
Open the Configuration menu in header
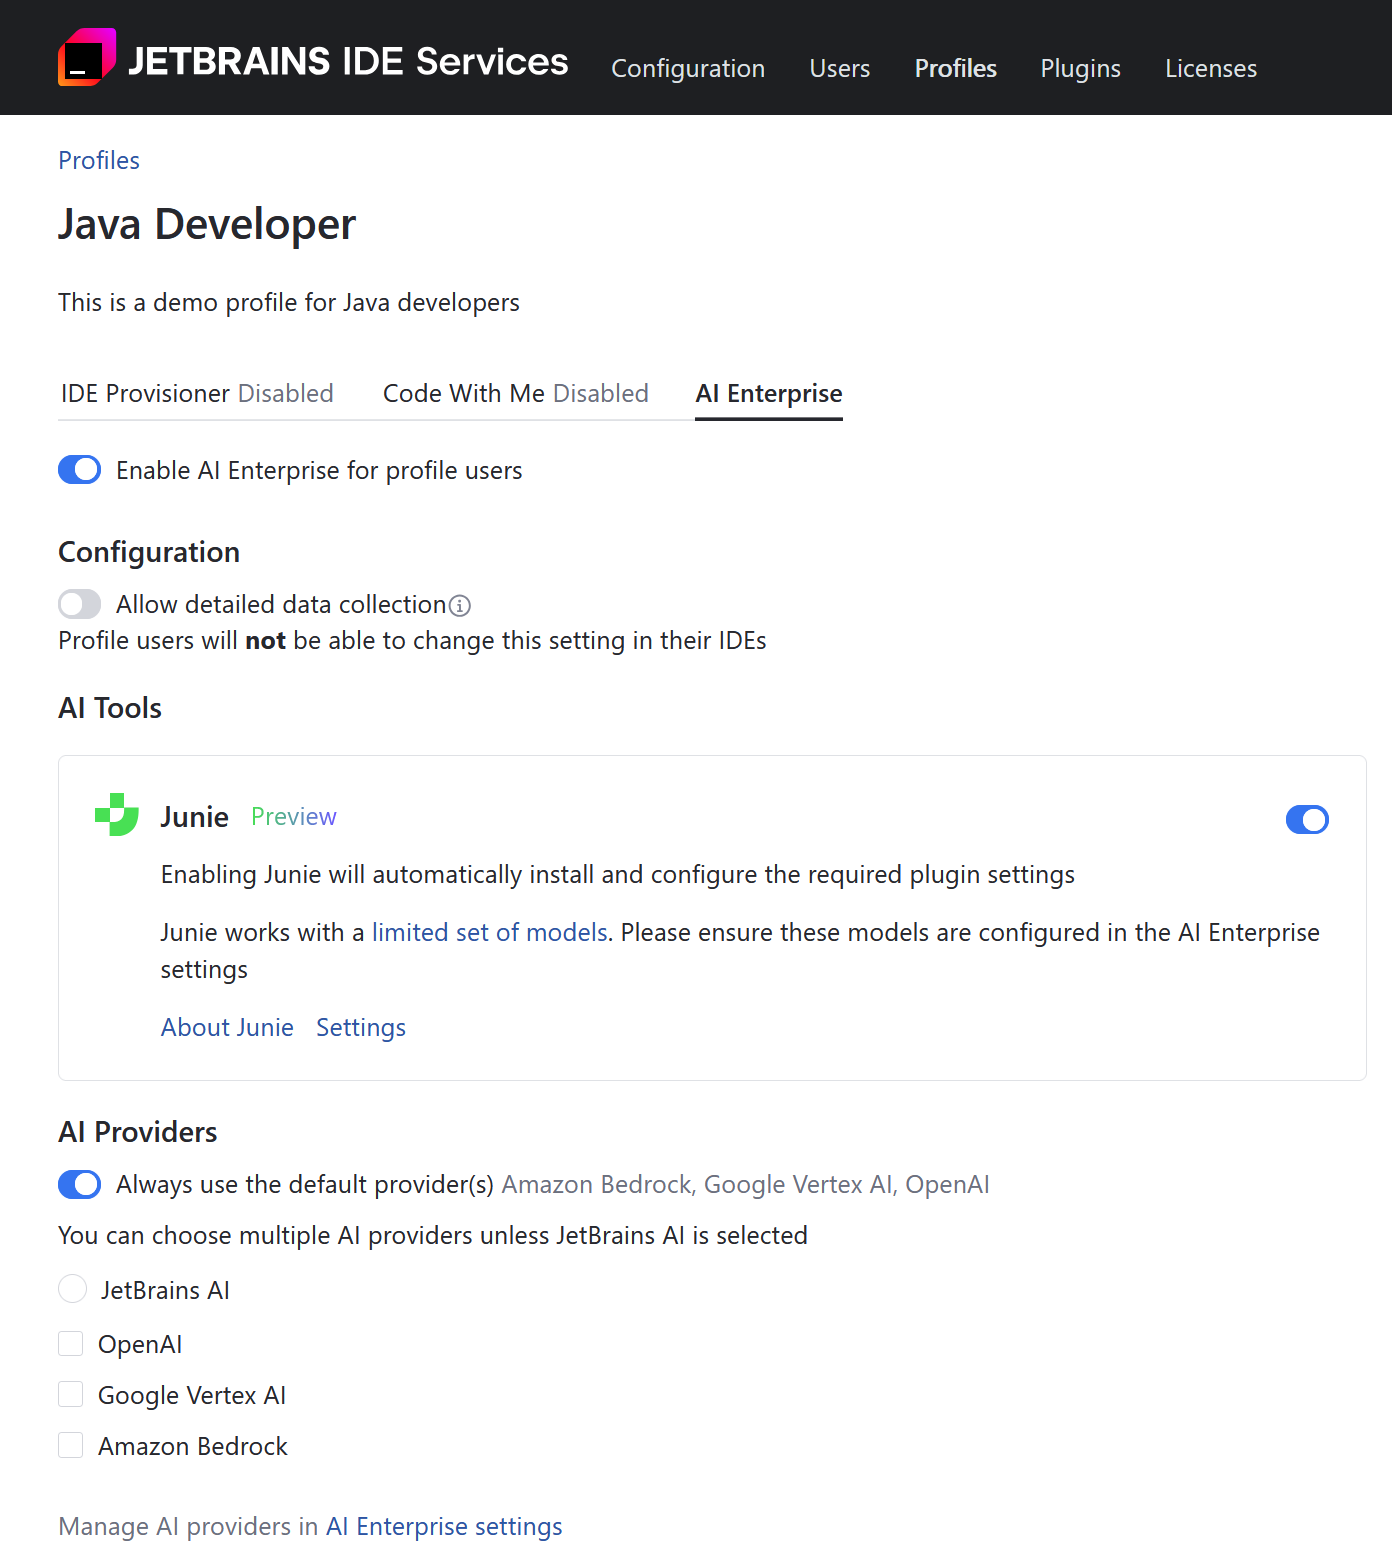[688, 68]
